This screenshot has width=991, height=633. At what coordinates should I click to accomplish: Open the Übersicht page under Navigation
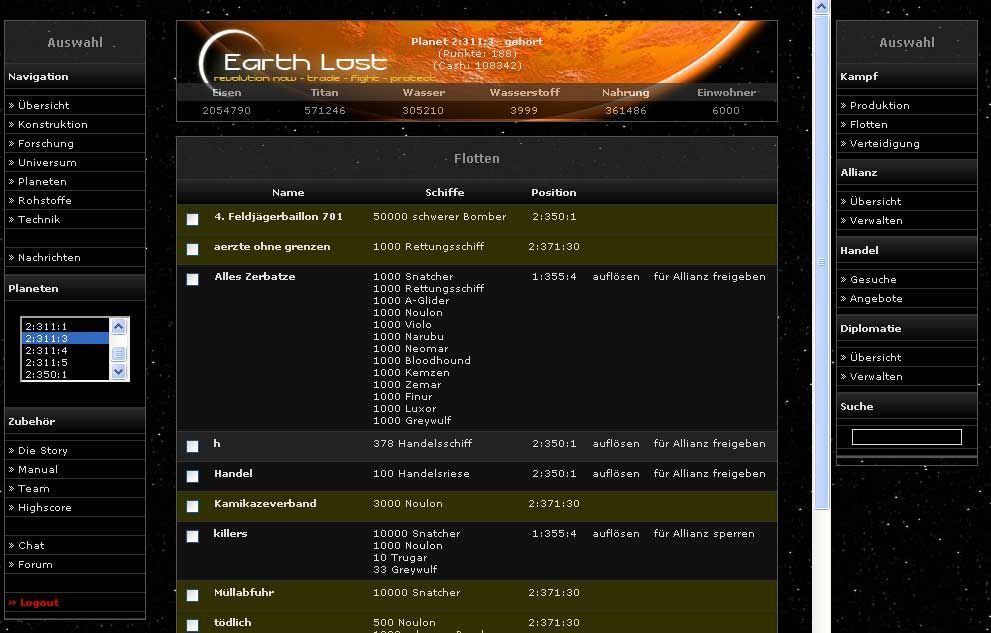[x=44, y=106]
